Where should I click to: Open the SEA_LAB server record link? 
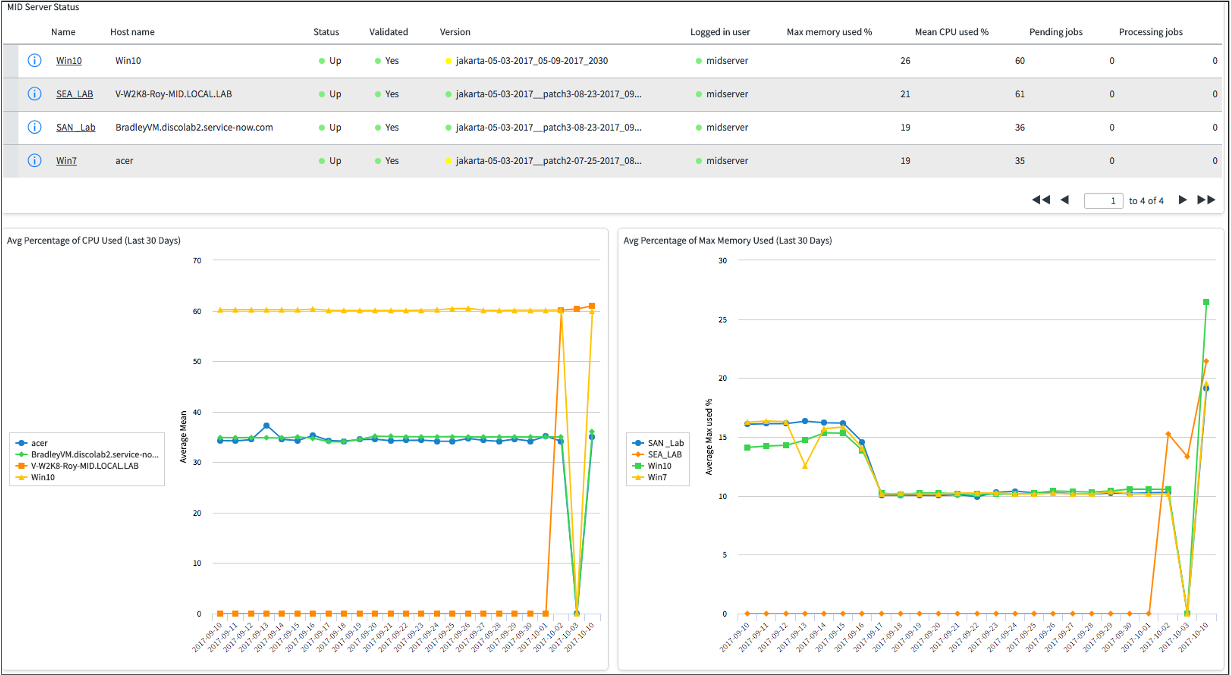click(74, 94)
